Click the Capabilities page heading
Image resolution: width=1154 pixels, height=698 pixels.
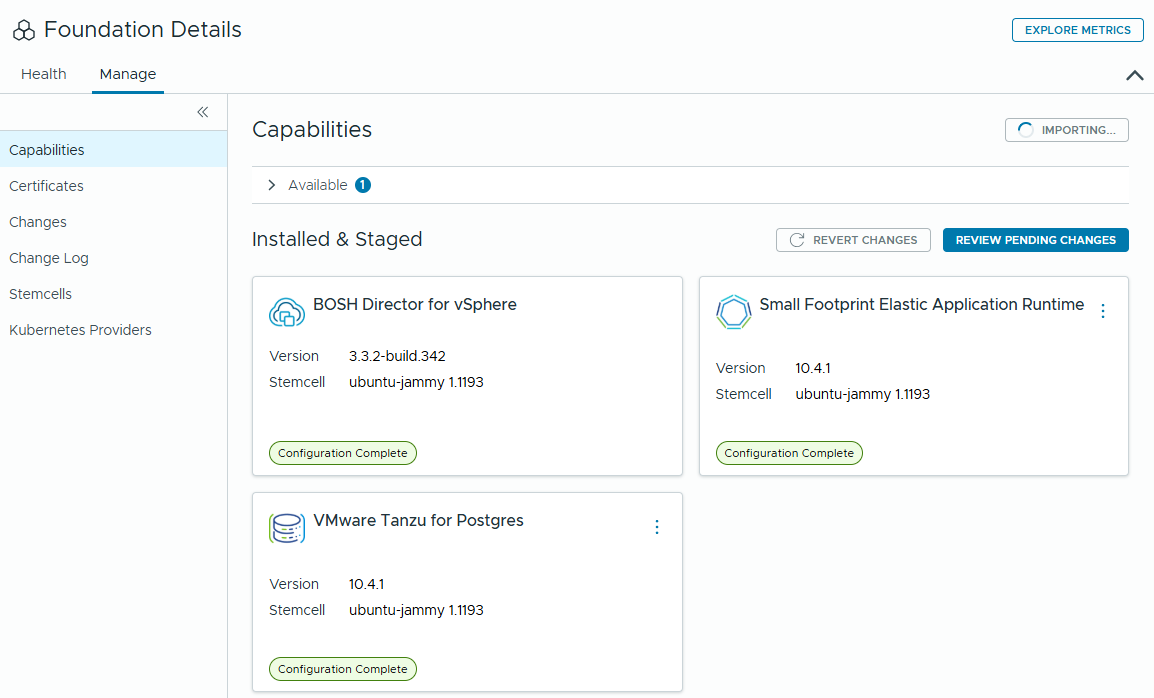click(x=312, y=130)
